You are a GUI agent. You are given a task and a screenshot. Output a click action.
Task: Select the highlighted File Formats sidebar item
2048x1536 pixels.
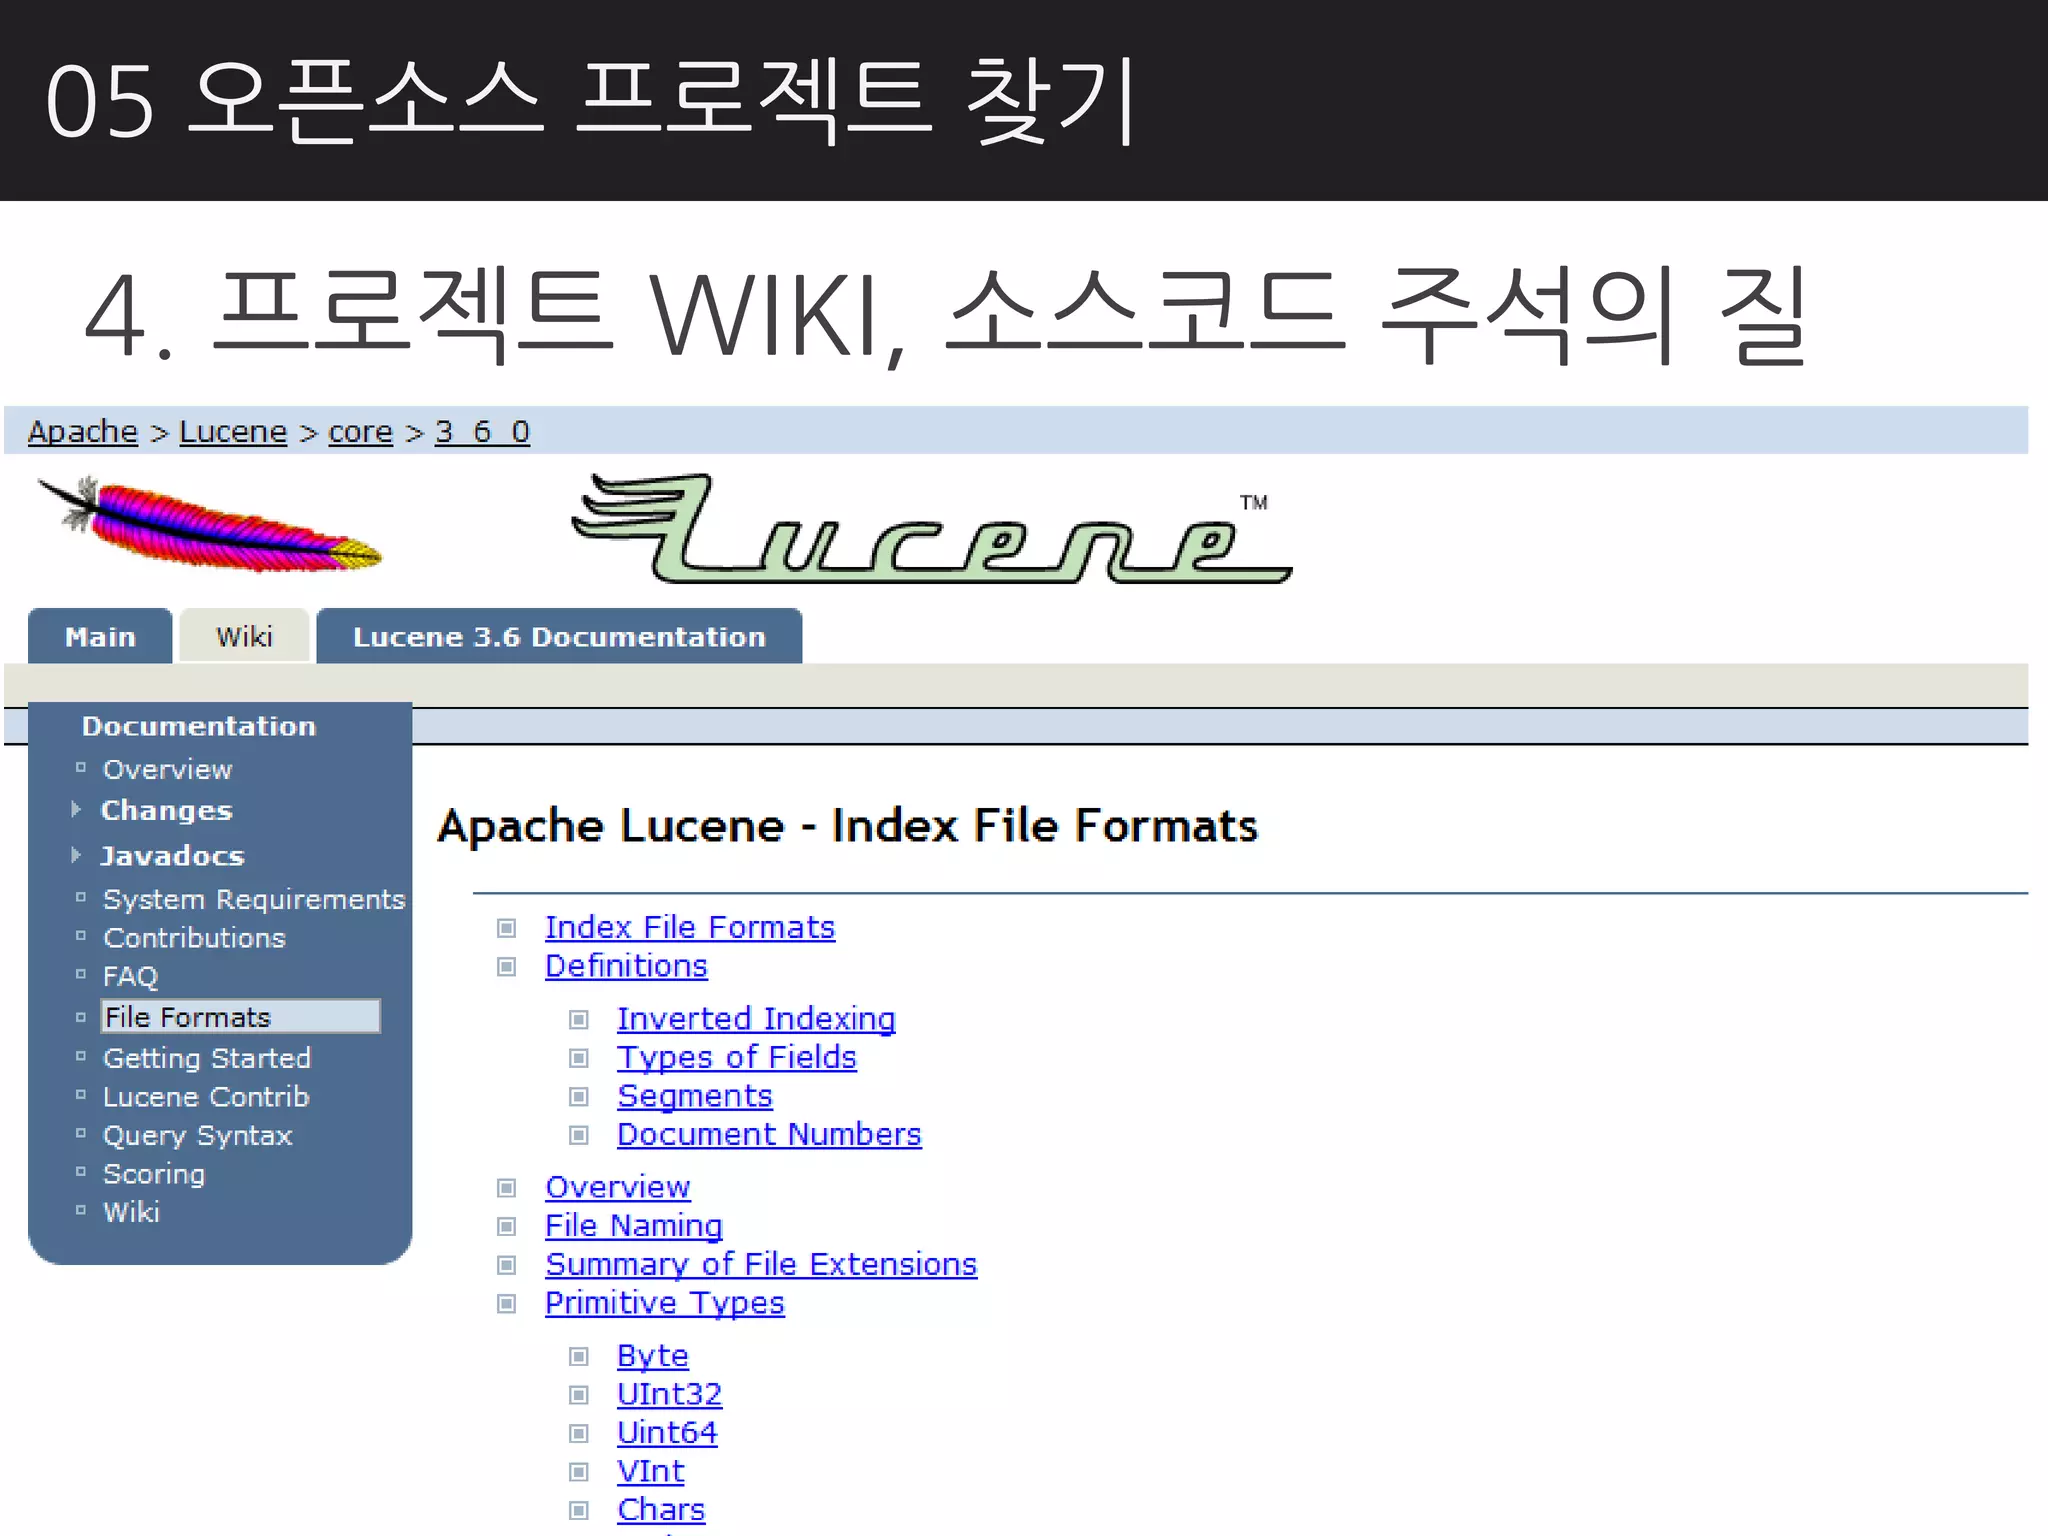coord(240,1017)
